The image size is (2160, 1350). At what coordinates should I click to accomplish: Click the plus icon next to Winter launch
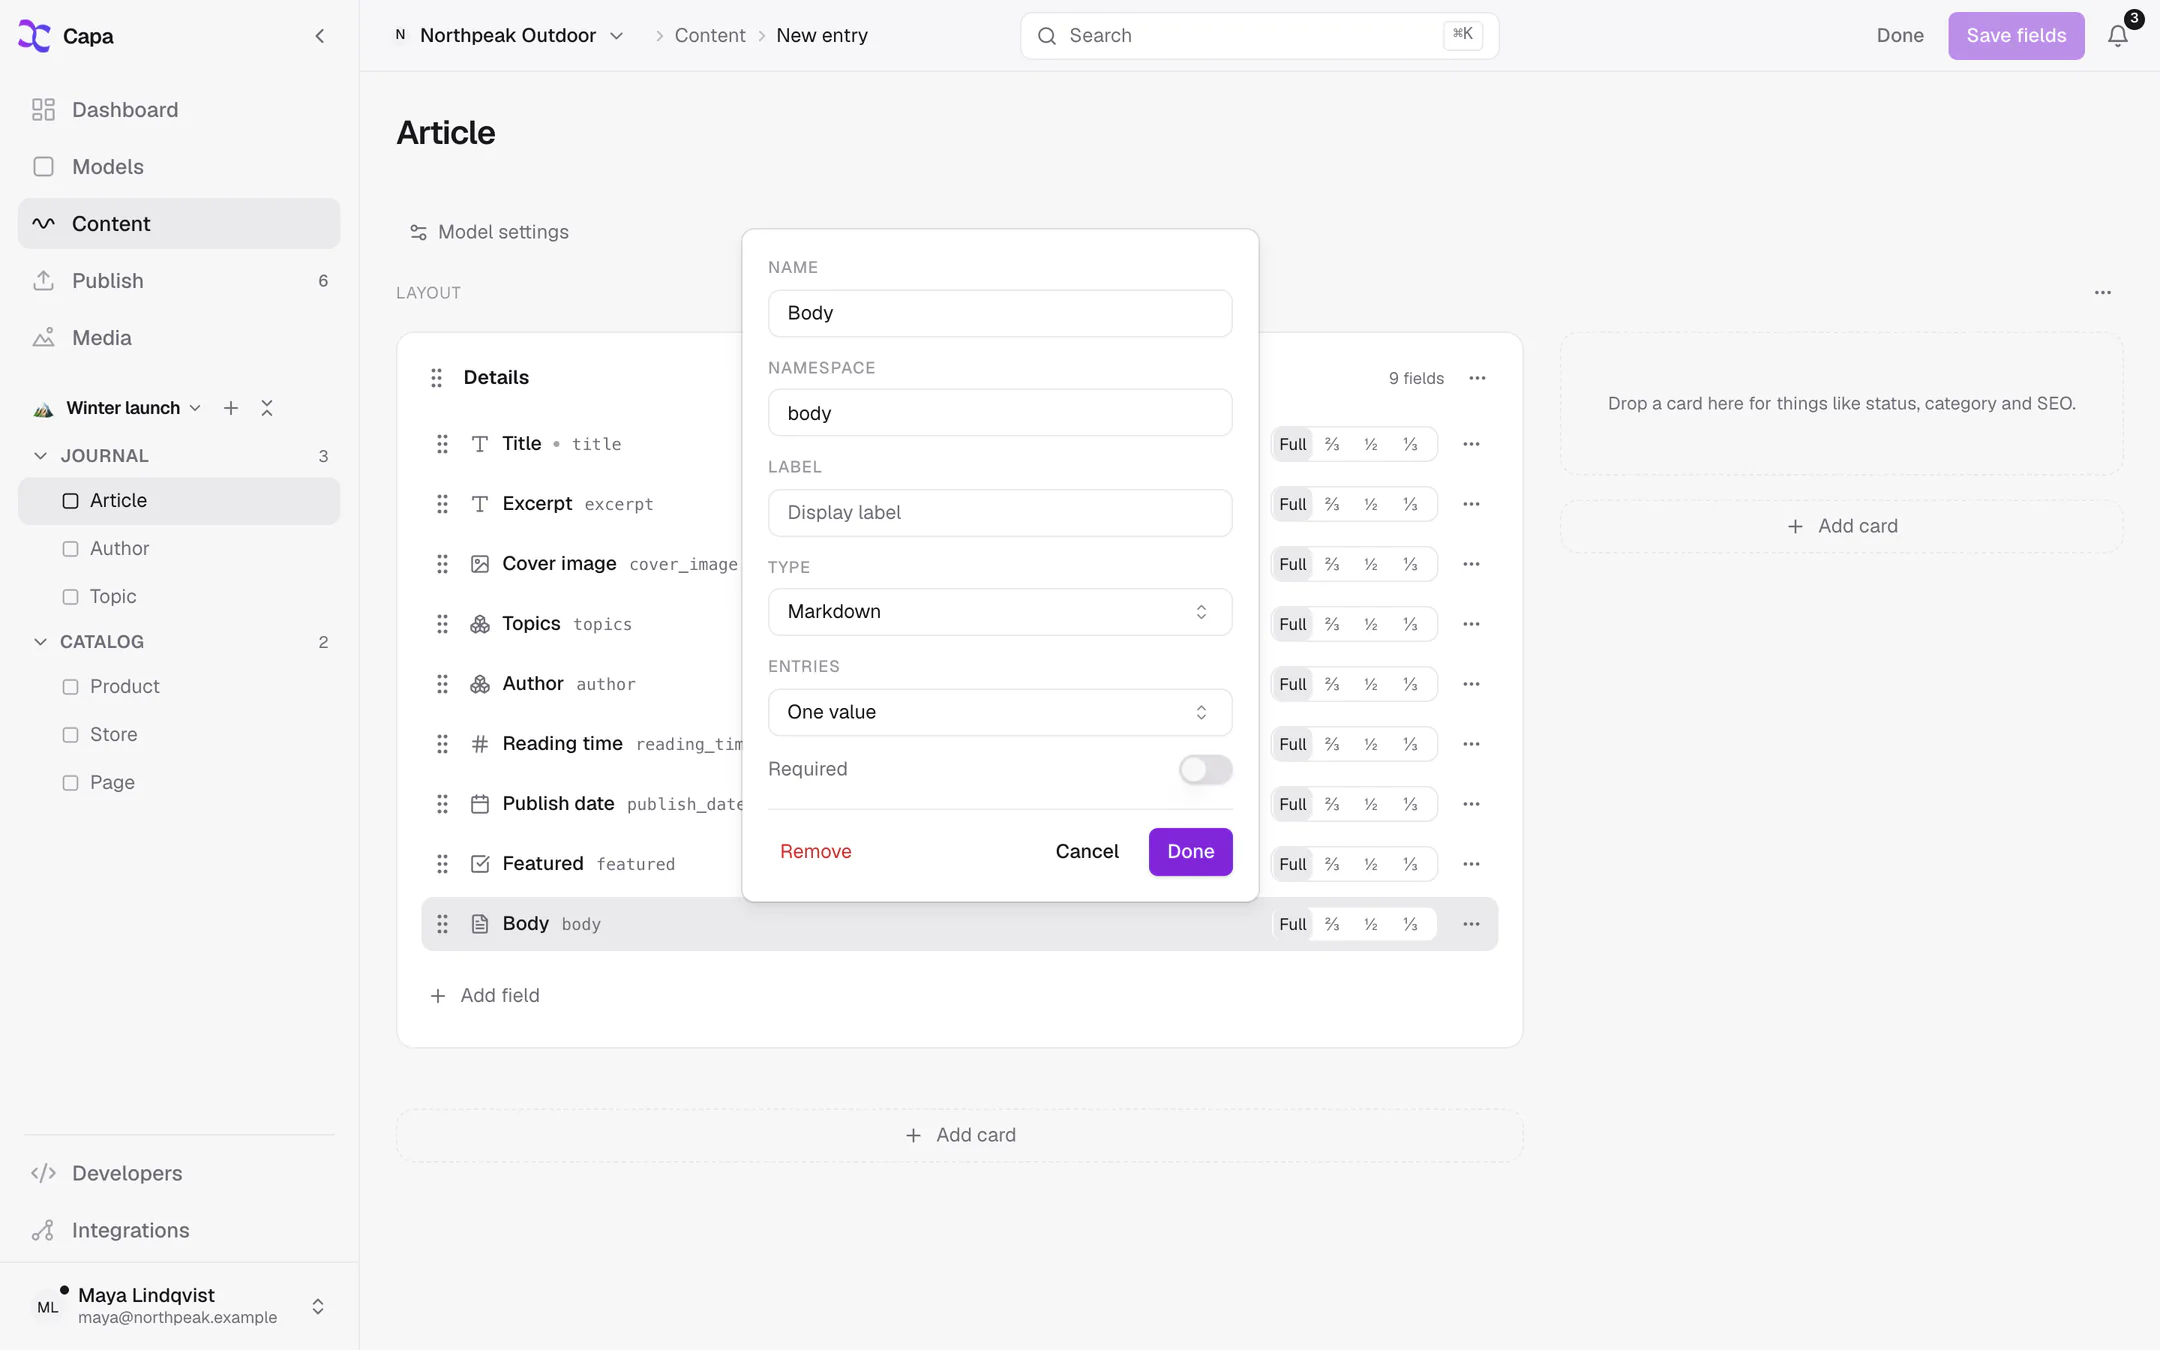pos(231,408)
